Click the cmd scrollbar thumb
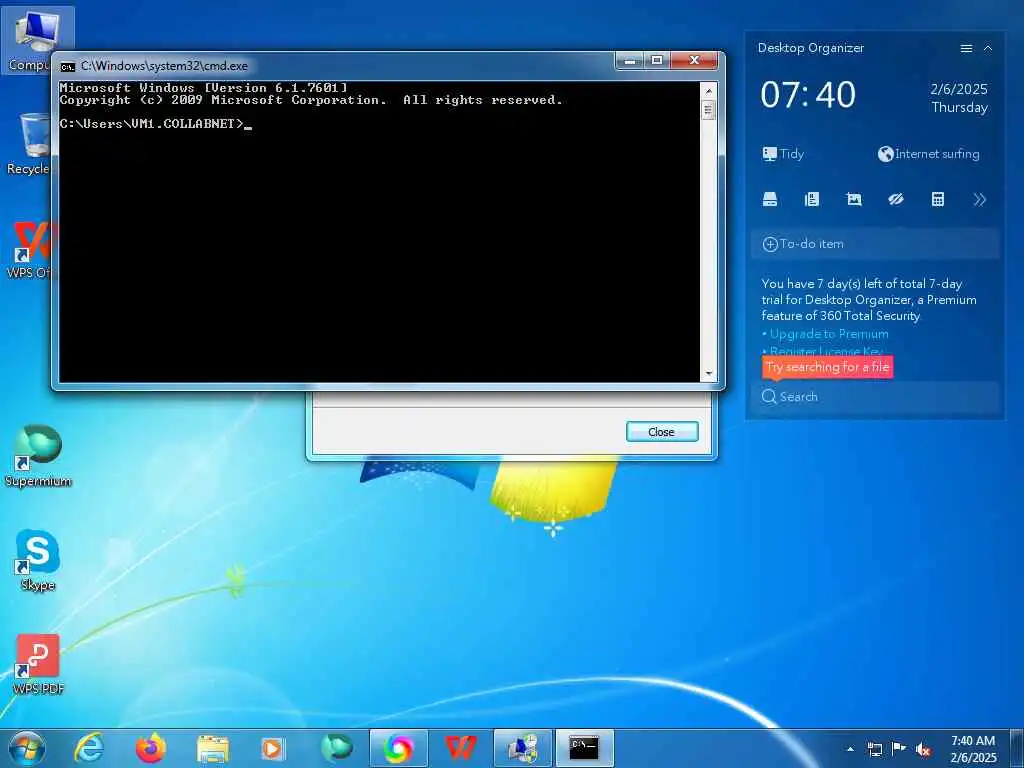Viewport: 1024px width, 768px height. click(x=709, y=110)
